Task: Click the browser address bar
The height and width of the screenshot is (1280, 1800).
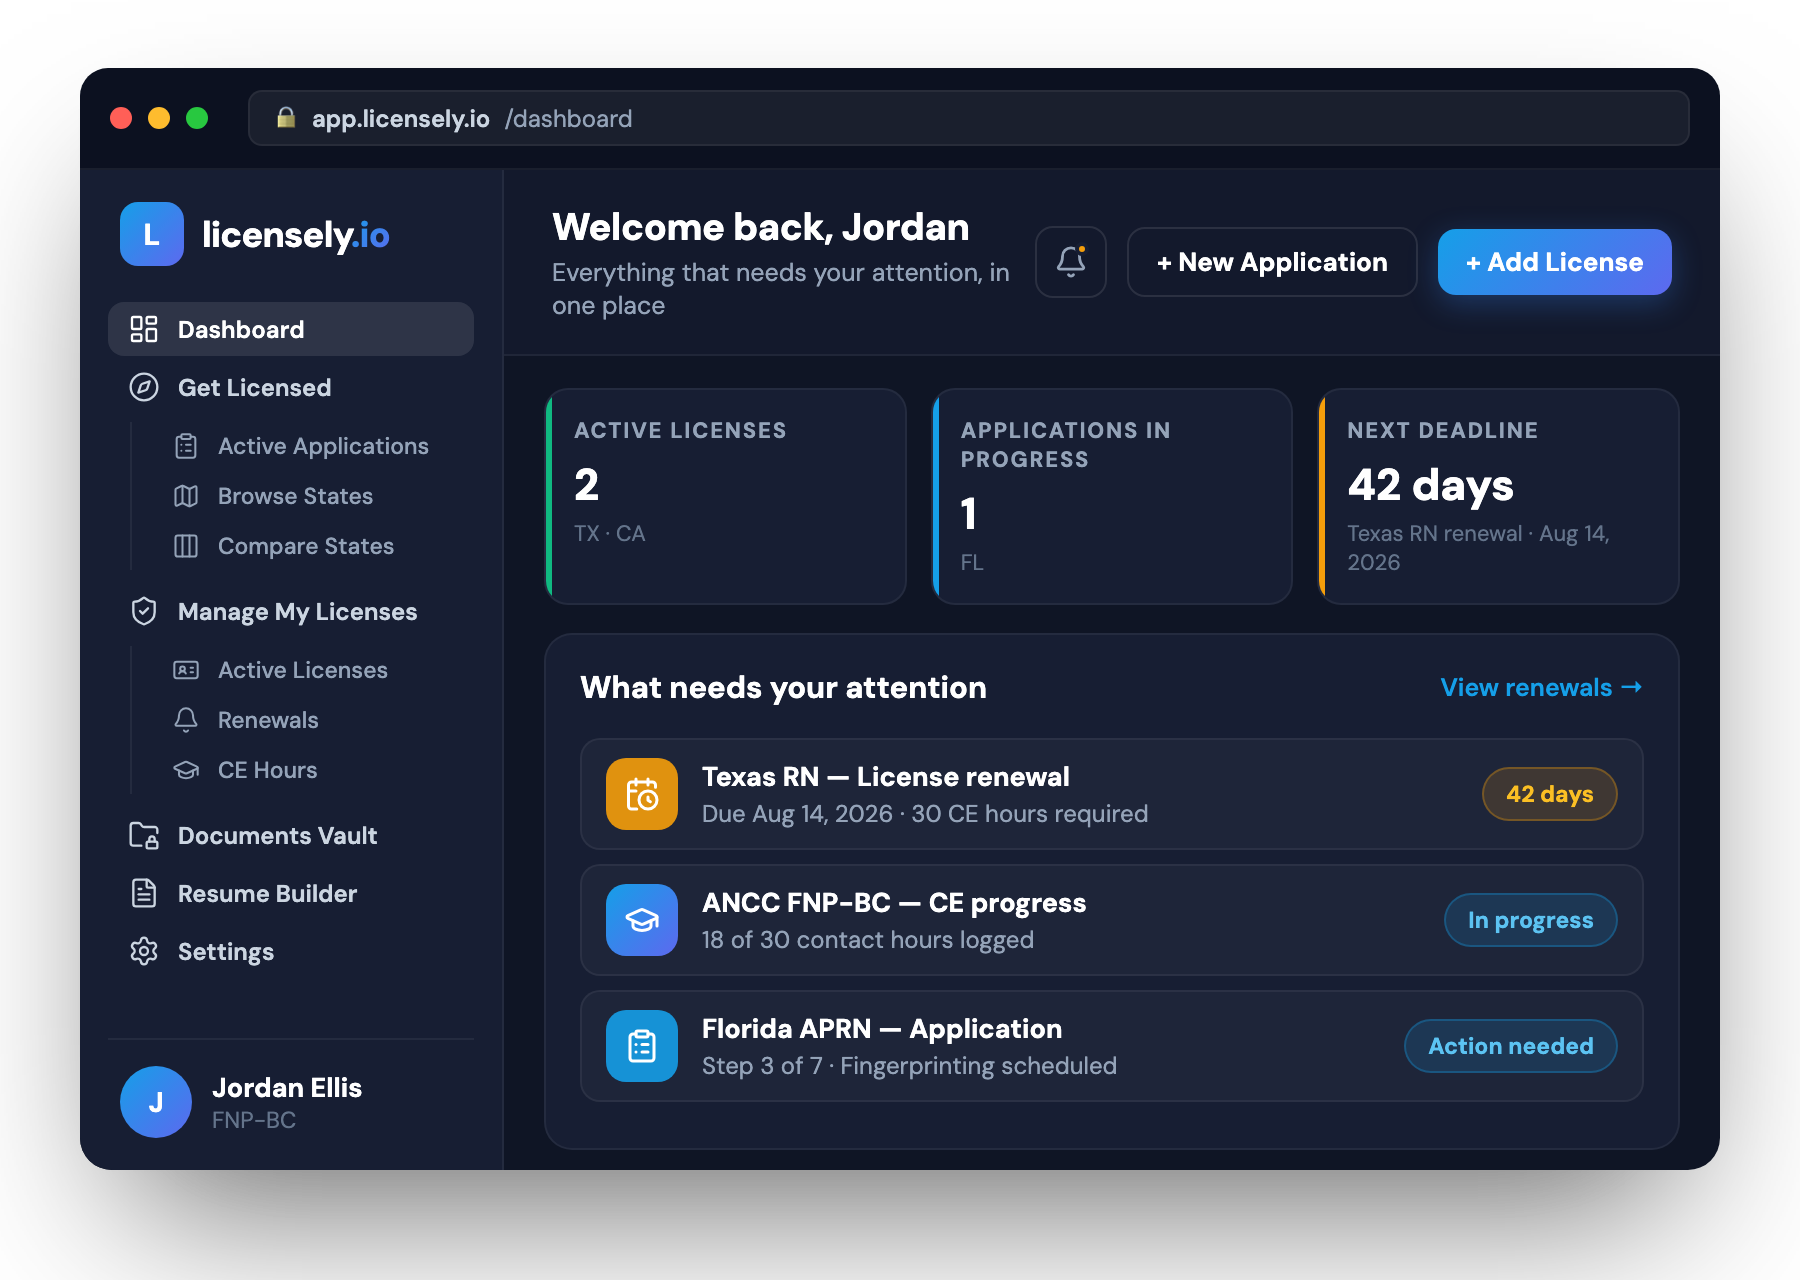Action: [x=969, y=118]
